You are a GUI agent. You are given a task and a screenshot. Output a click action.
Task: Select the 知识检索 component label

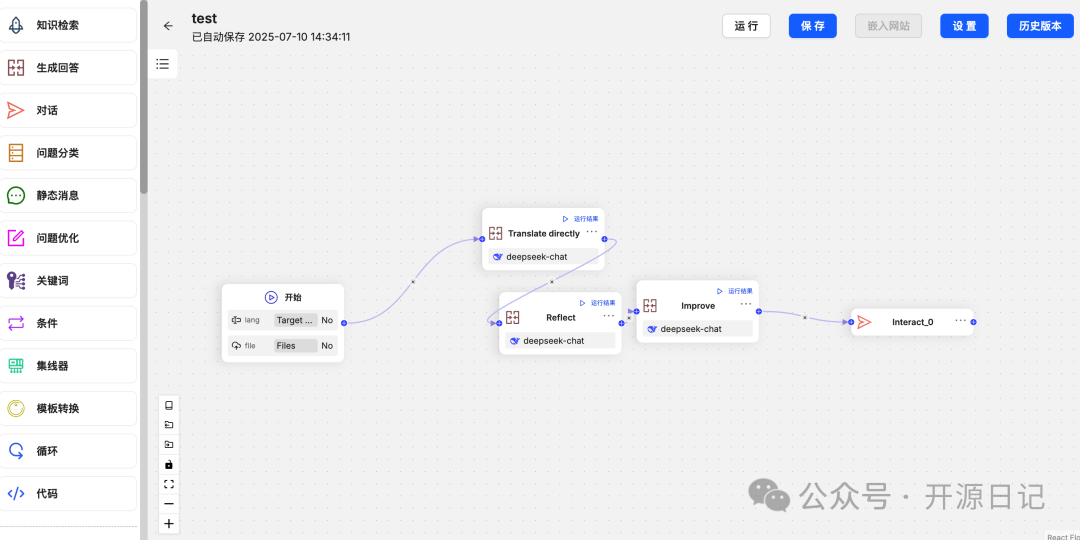tap(58, 25)
